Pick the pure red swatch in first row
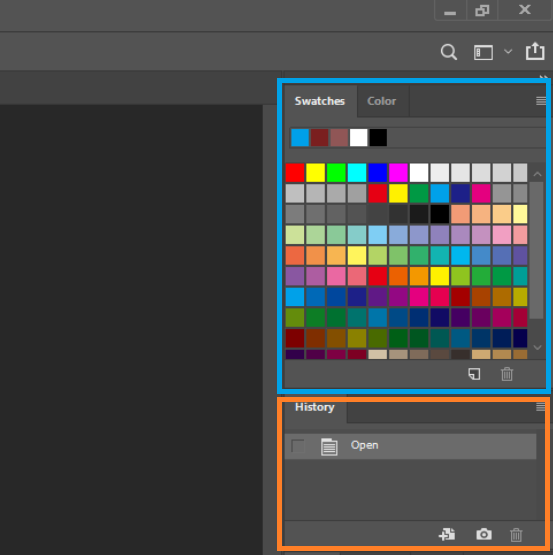 (x=295, y=173)
